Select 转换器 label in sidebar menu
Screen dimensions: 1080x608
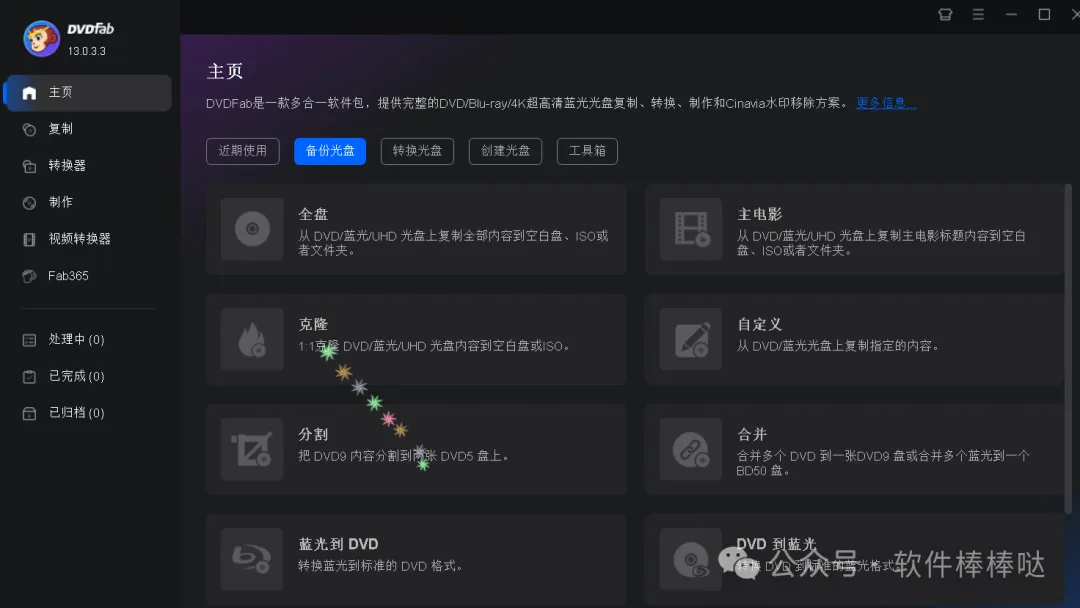click(67, 165)
